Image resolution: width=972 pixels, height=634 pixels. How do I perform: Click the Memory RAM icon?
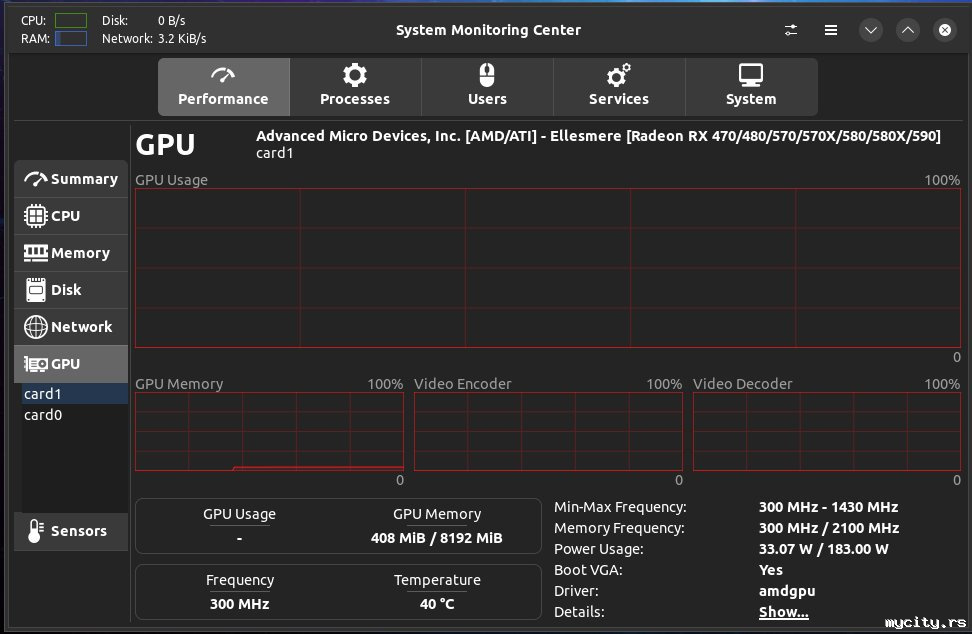[36, 253]
